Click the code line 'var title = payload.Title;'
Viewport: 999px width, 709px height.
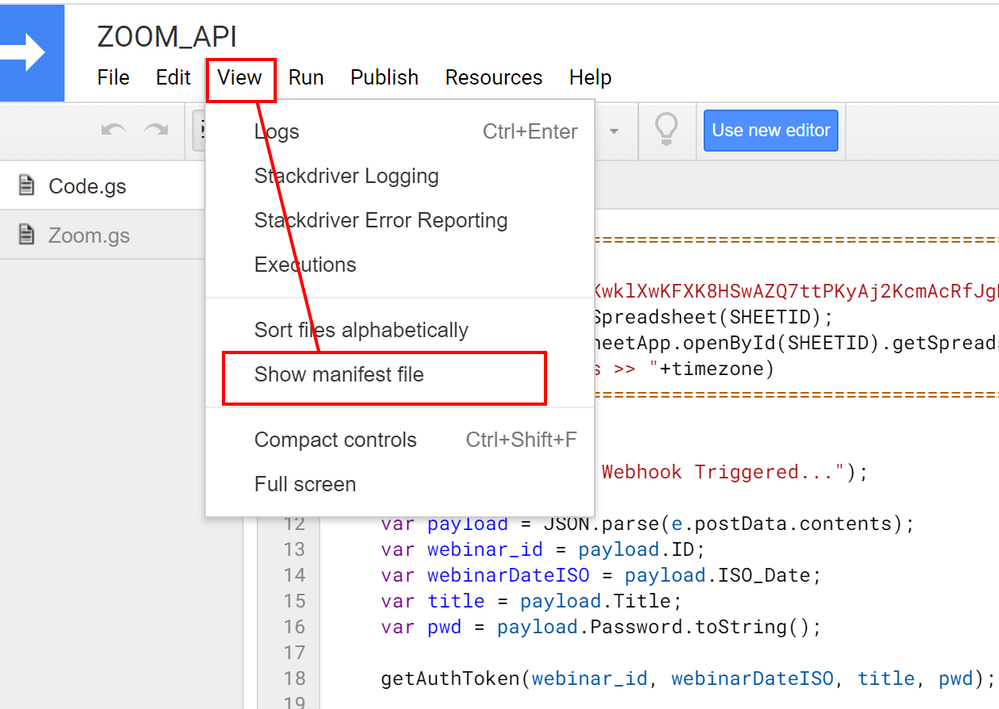click(x=531, y=601)
